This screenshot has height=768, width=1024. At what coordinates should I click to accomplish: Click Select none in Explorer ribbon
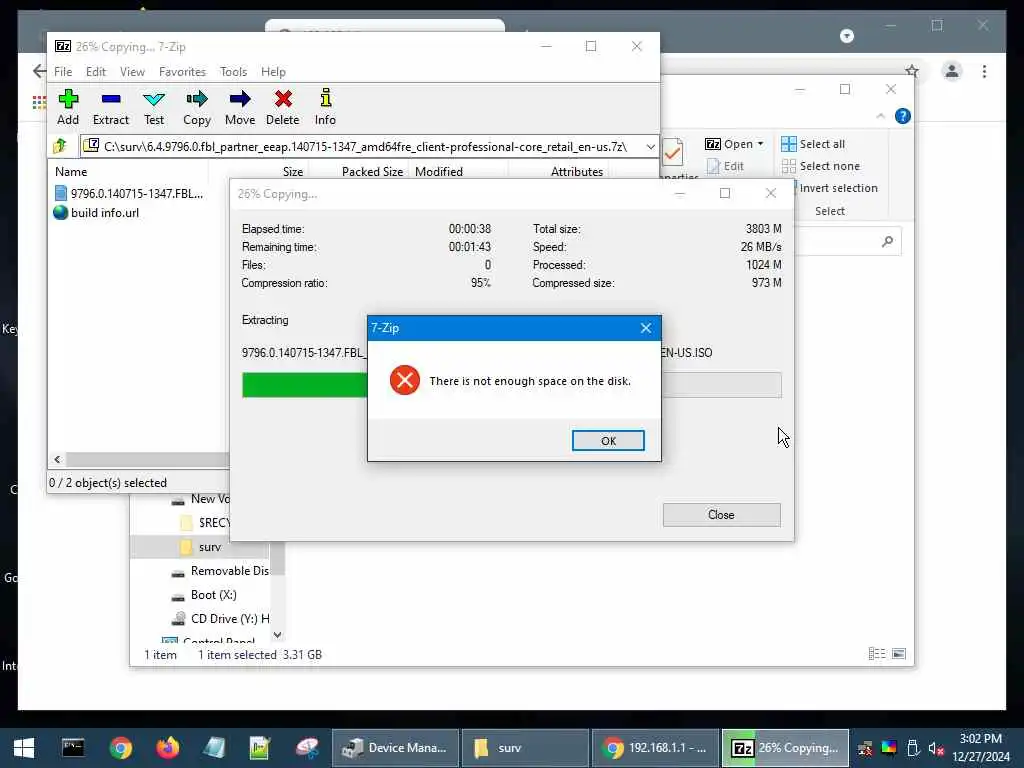[x=821, y=166]
